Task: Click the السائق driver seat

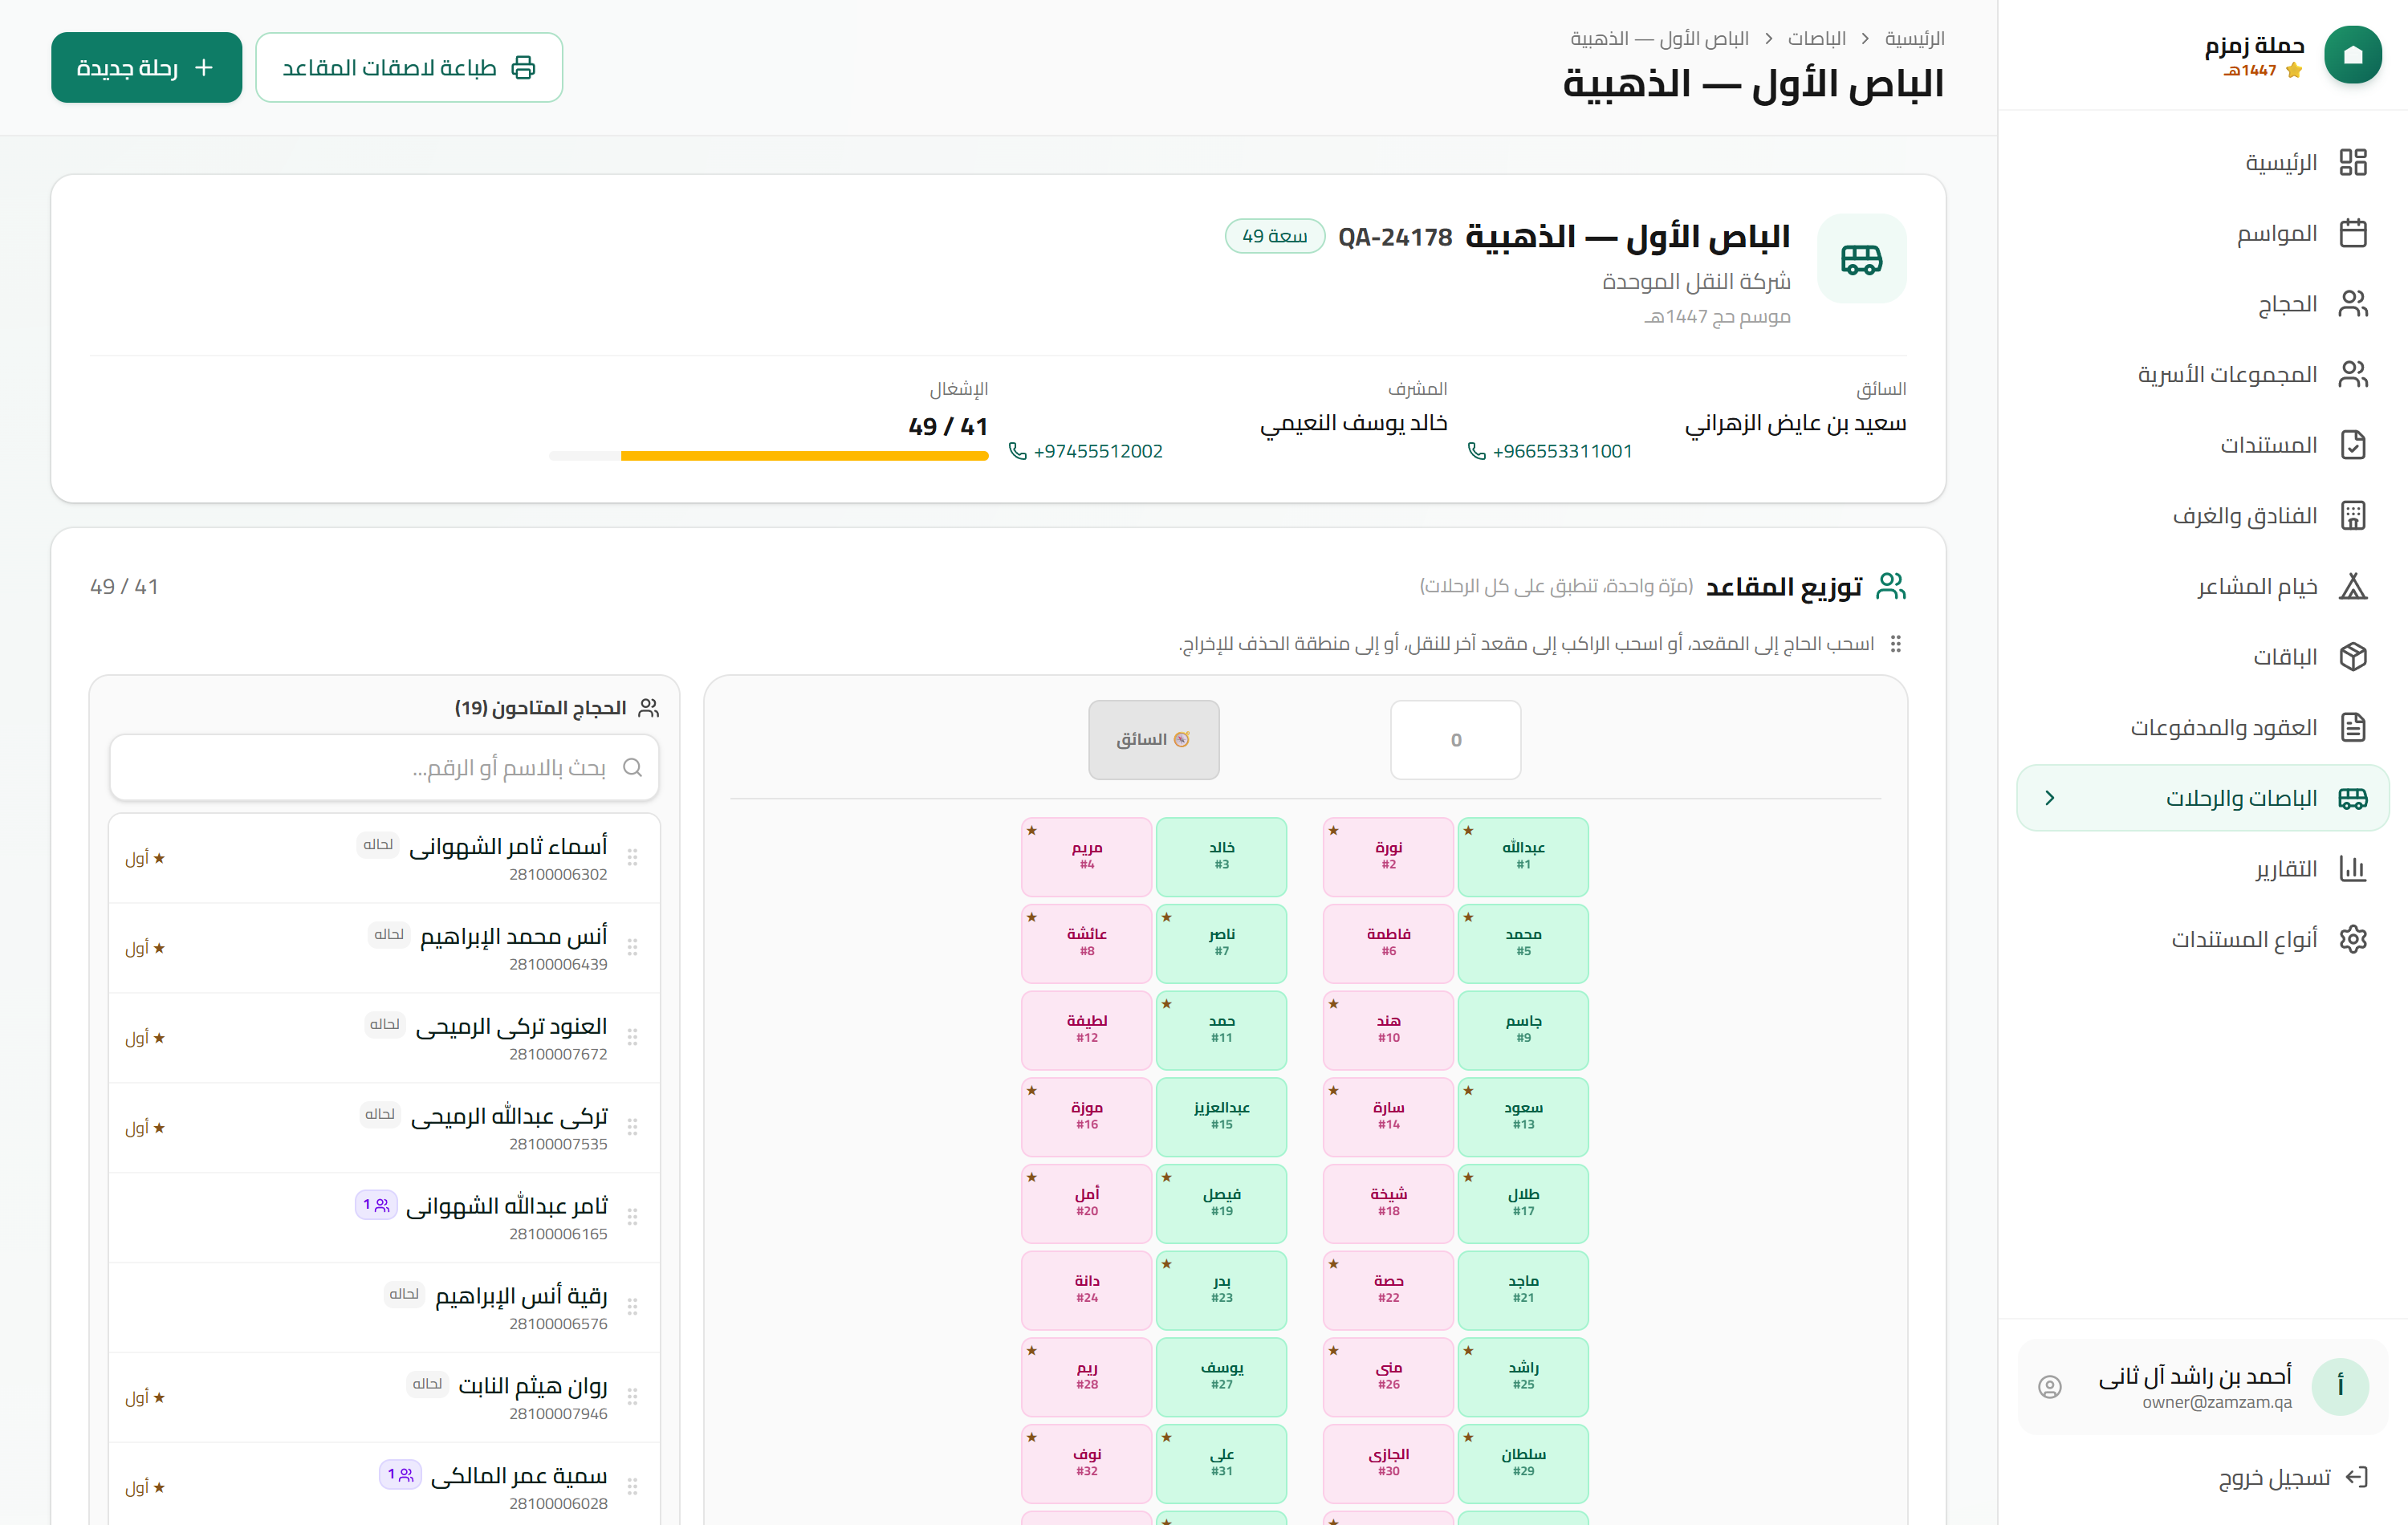Action: pyautogui.click(x=1153, y=740)
